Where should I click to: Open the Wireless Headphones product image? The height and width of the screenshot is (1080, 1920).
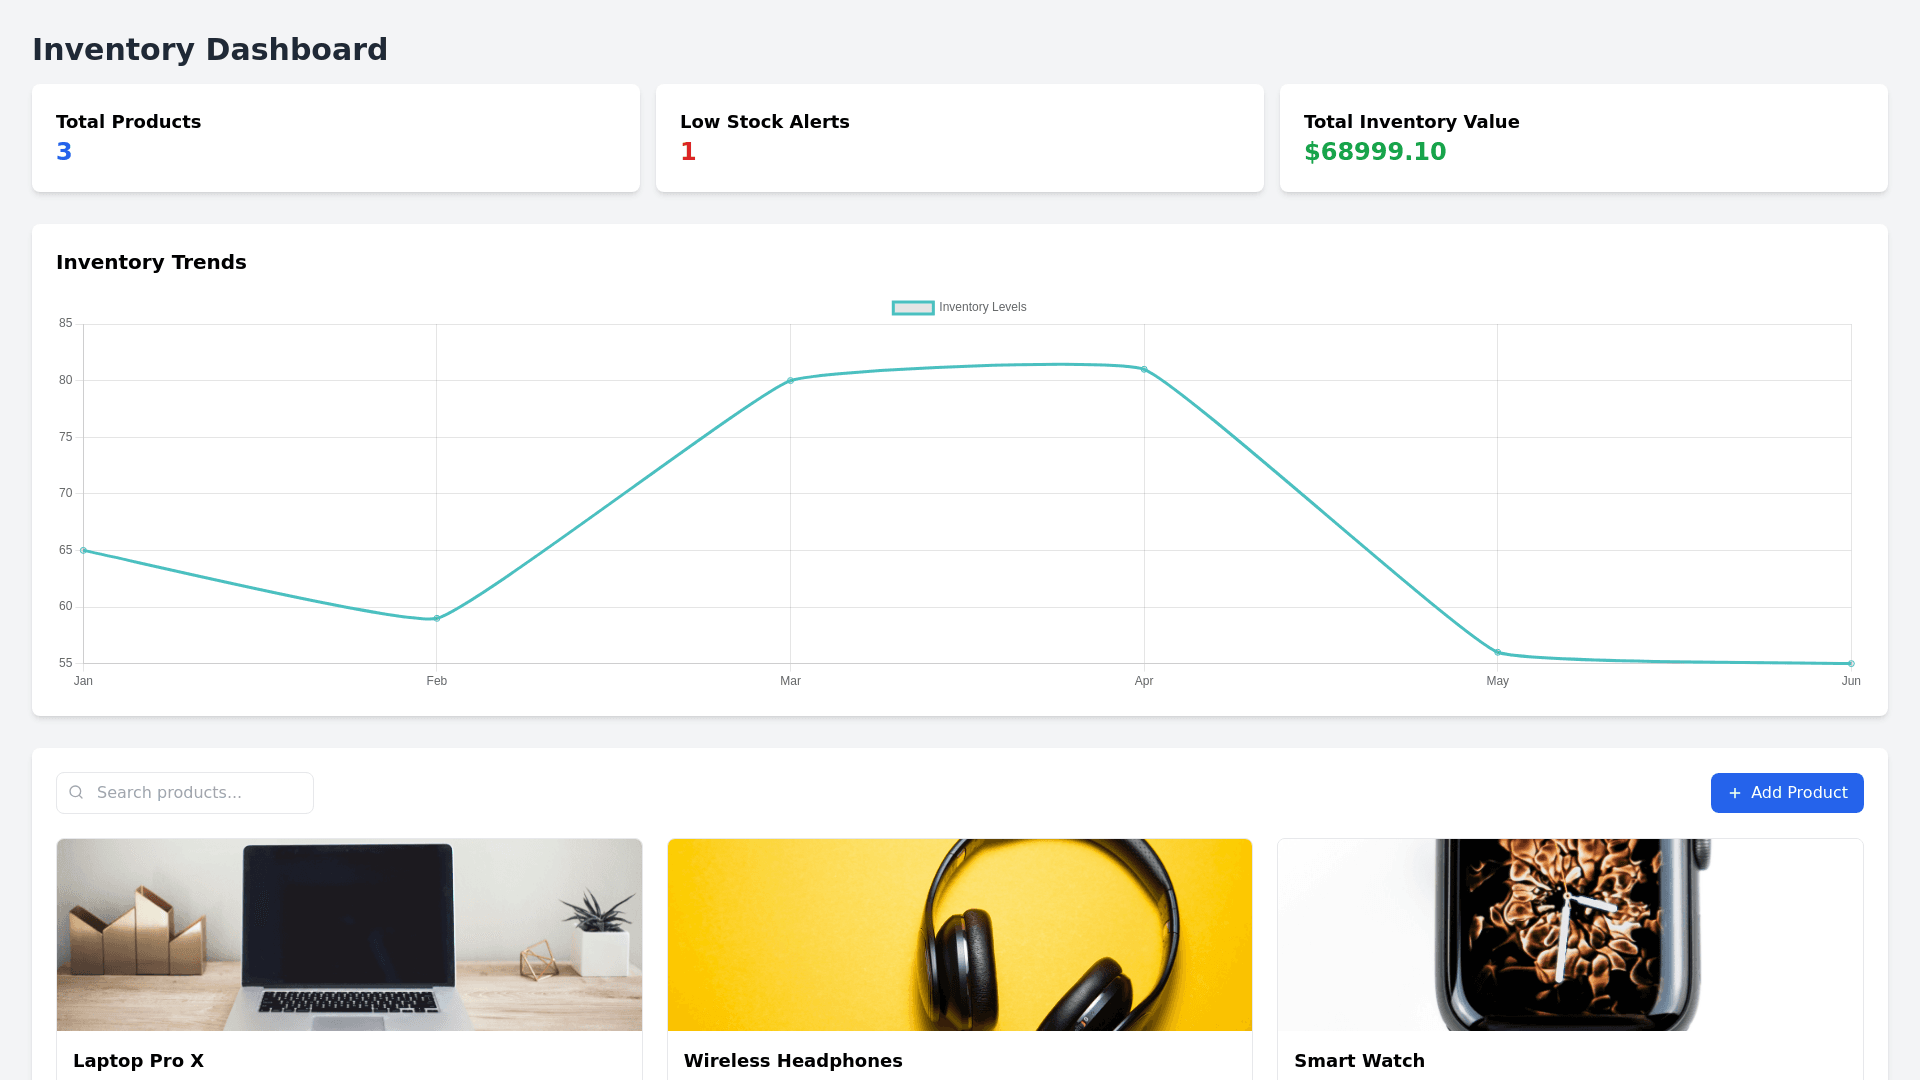(x=959, y=935)
